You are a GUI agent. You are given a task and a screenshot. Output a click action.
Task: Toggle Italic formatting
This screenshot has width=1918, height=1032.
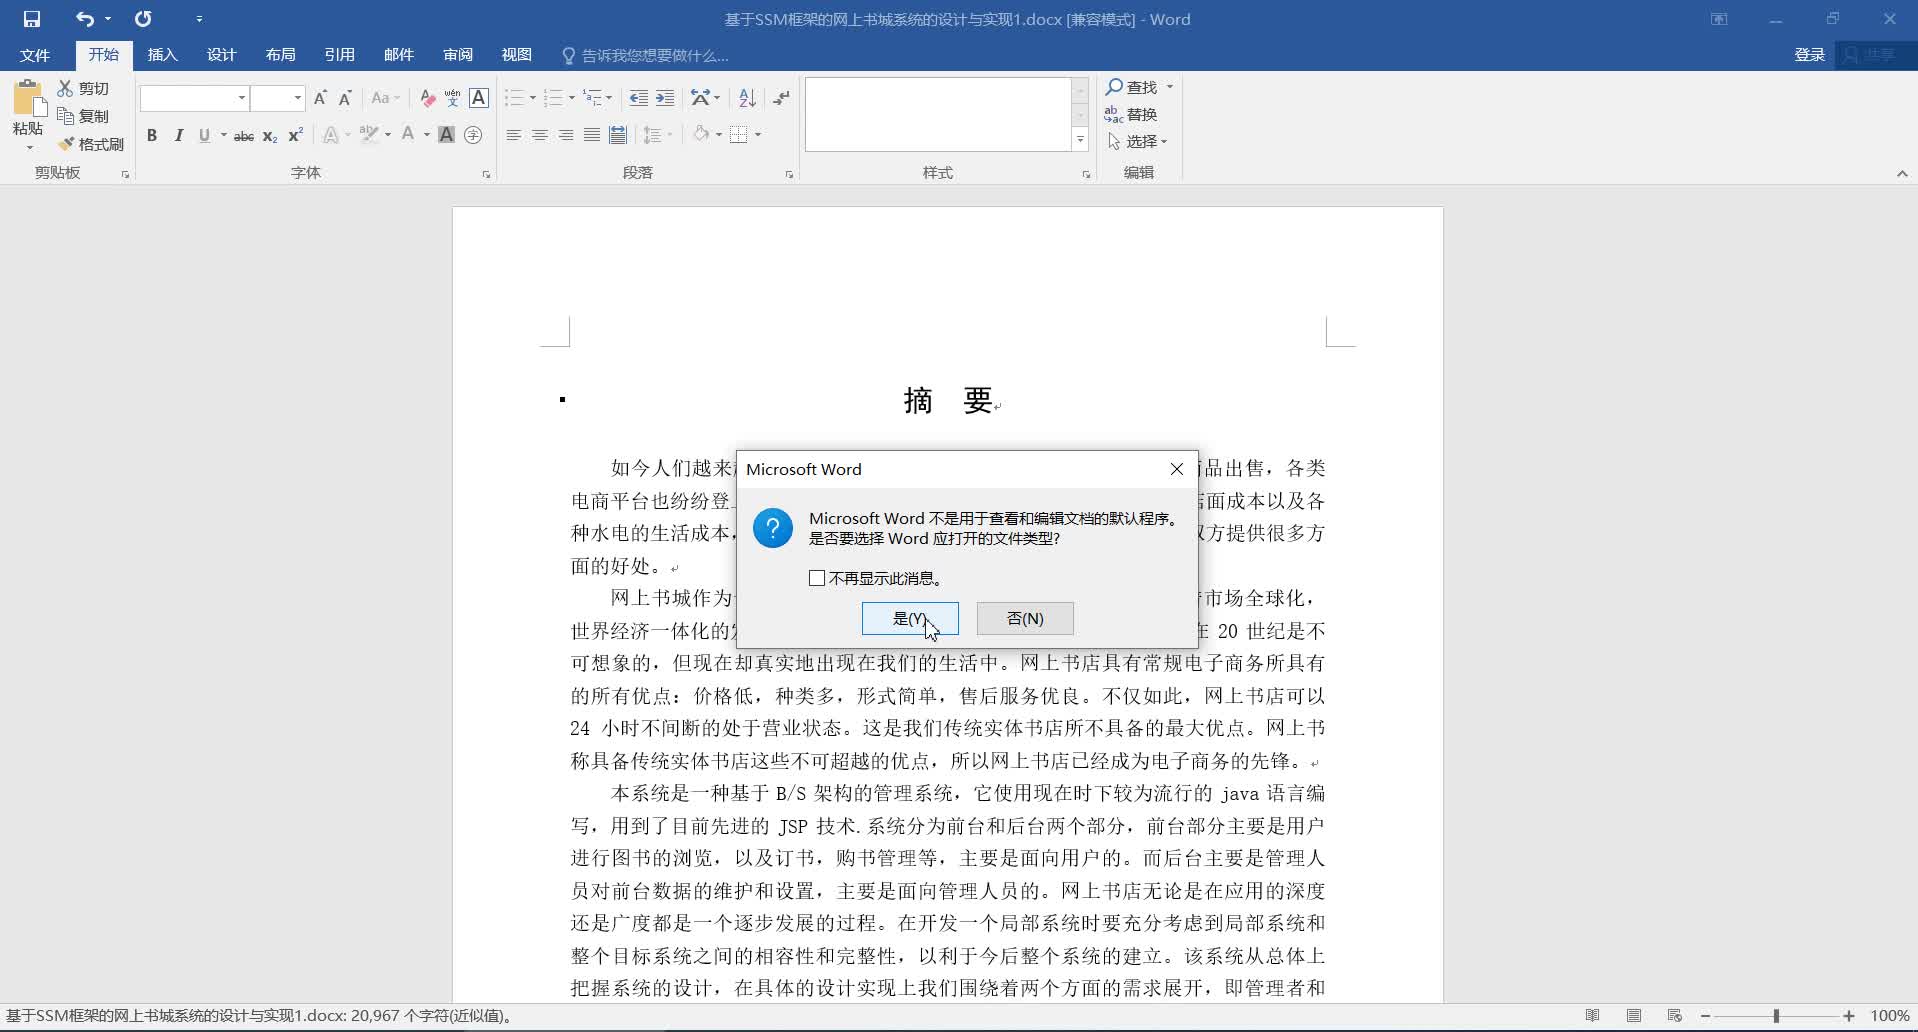tap(178, 135)
